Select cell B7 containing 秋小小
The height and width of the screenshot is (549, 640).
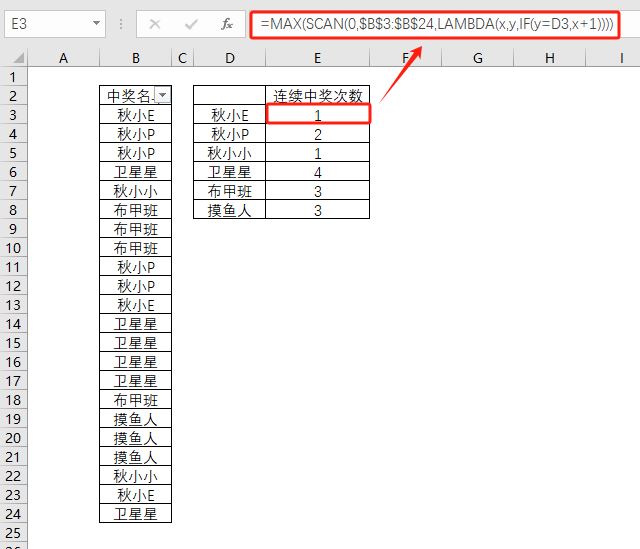point(136,191)
